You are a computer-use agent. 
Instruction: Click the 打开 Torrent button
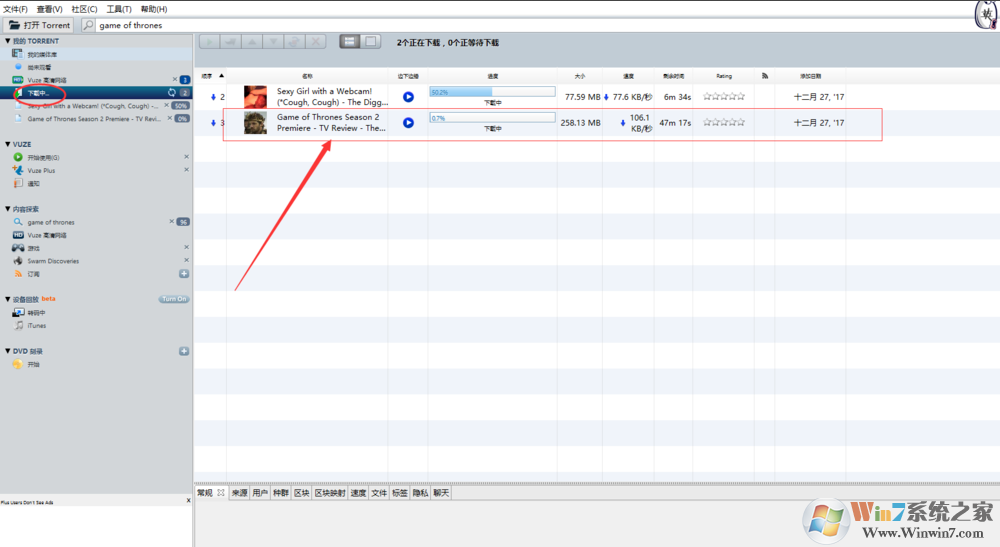point(40,25)
